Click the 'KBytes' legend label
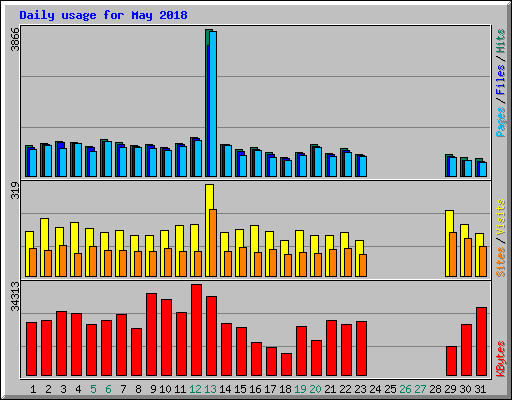 (x=501, y=359)
